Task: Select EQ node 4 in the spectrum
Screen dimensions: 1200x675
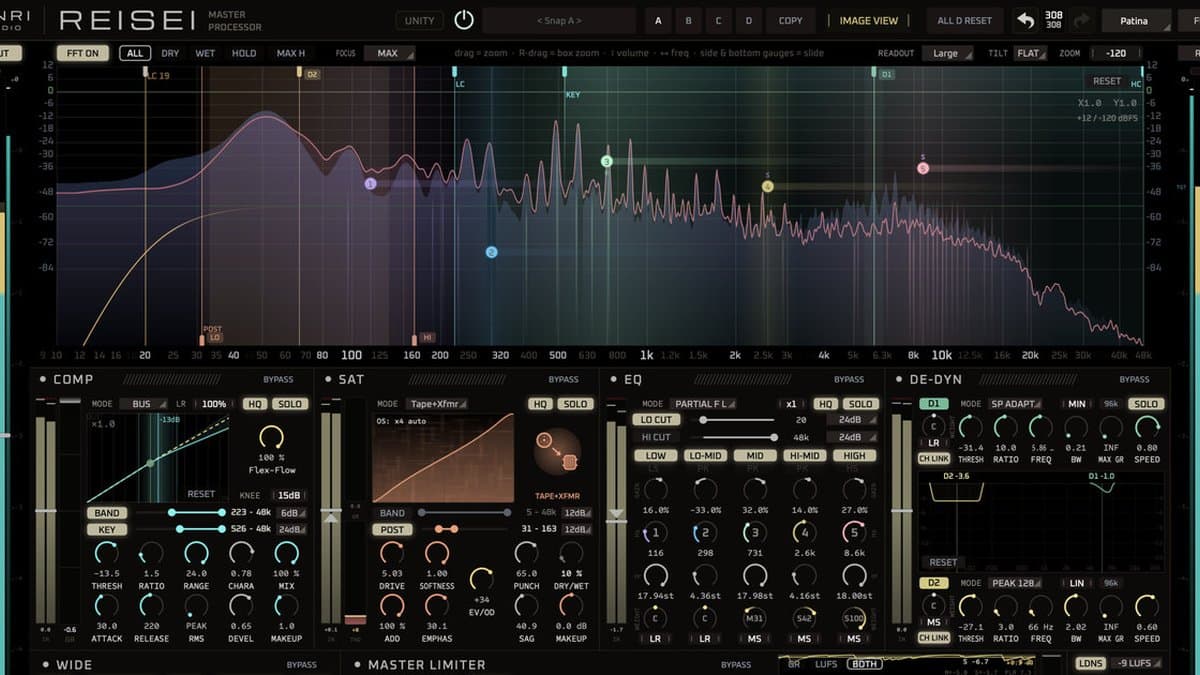Action: [x=768, y=186]
